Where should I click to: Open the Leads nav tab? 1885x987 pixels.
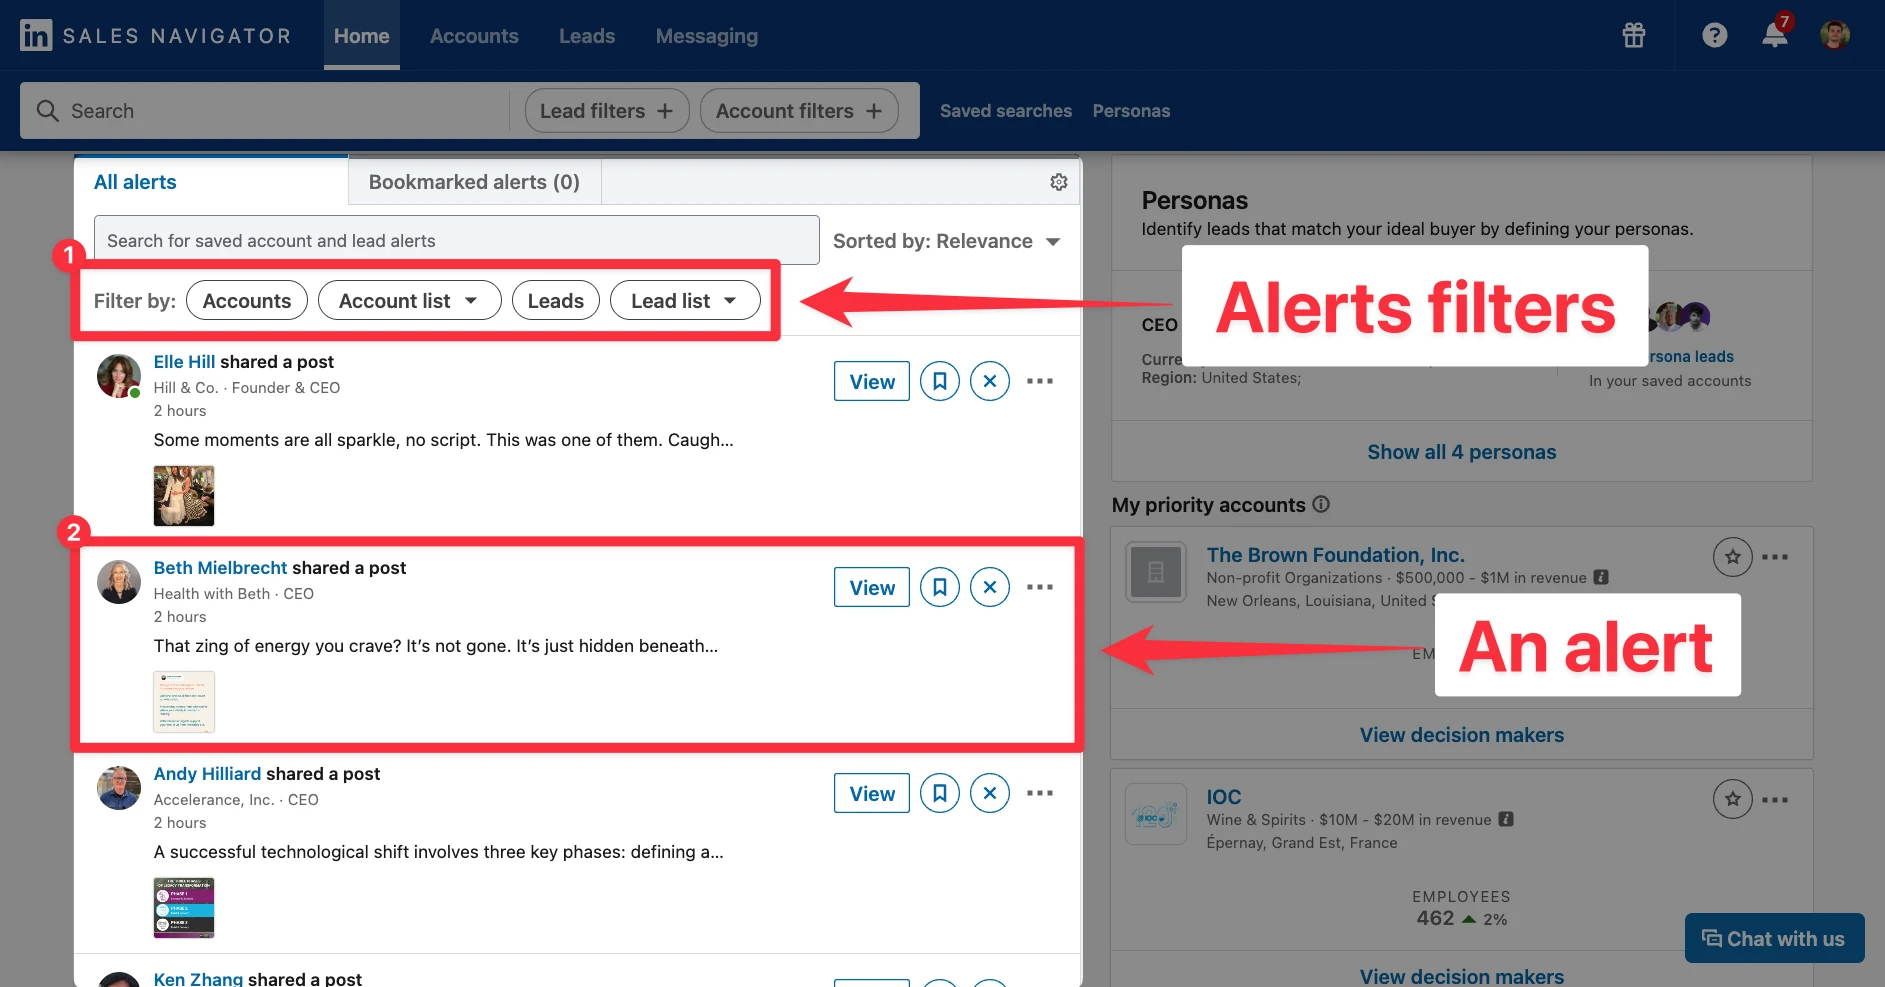587,36
